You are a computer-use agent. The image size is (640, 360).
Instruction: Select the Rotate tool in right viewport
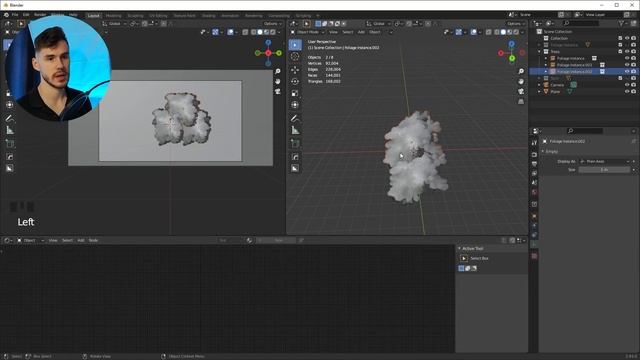tap(295, 81)
